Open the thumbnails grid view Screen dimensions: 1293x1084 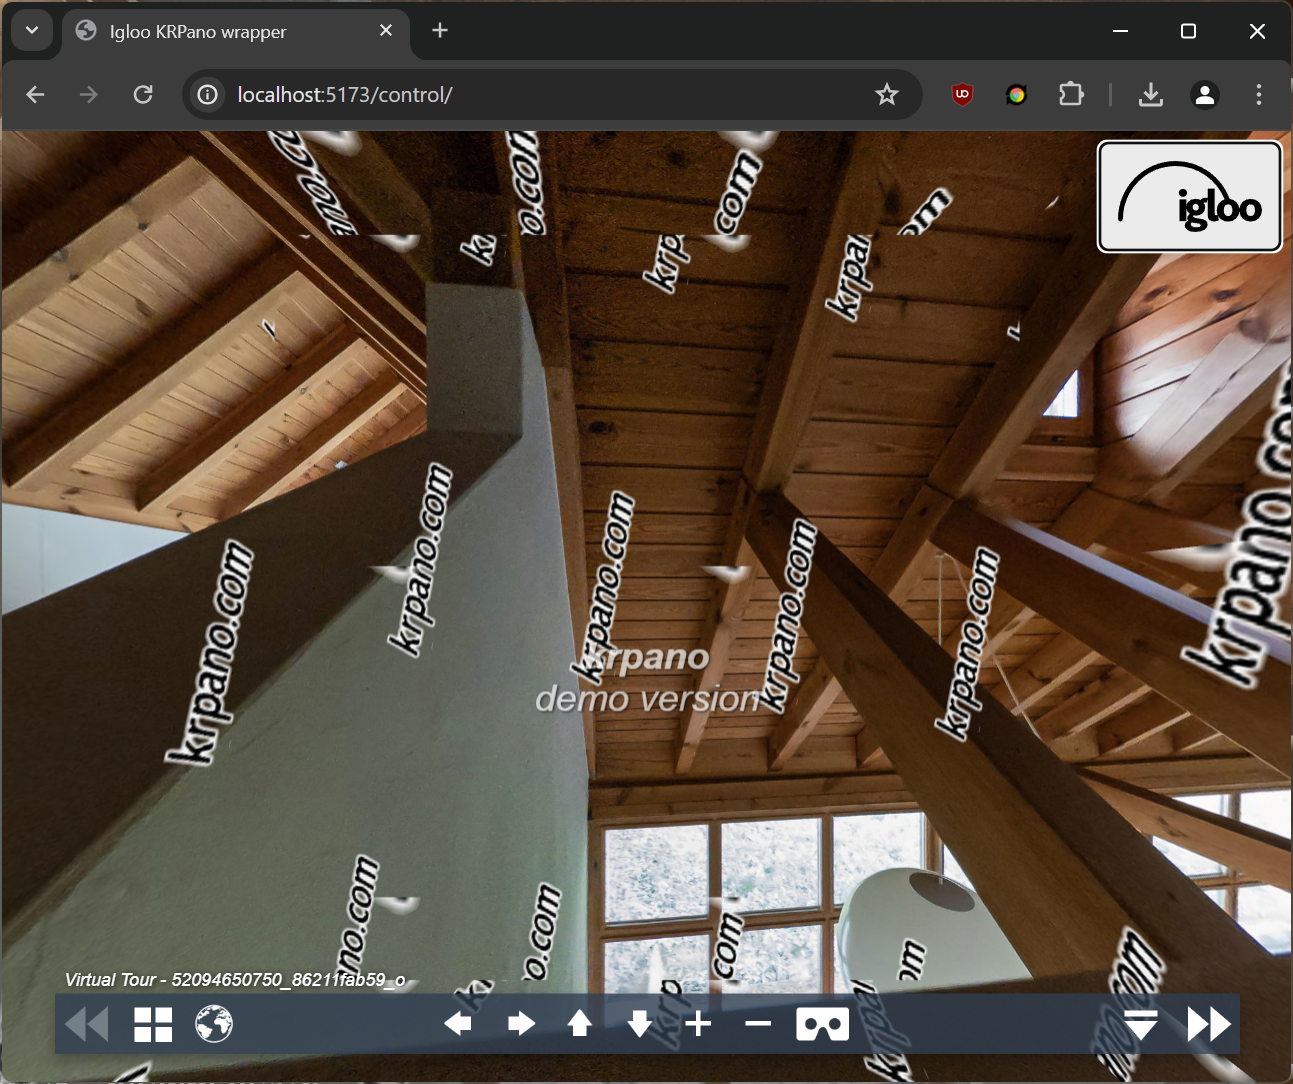153,1024
